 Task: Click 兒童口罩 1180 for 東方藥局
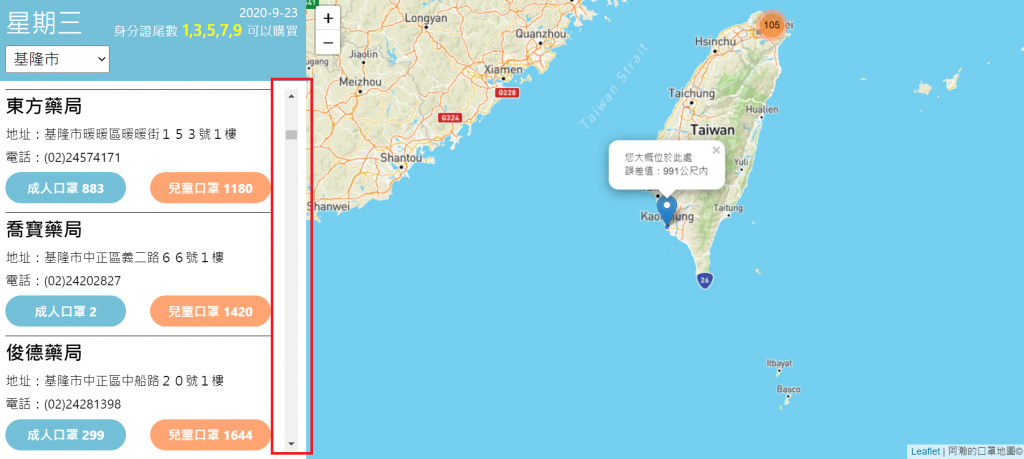point(210,188)
